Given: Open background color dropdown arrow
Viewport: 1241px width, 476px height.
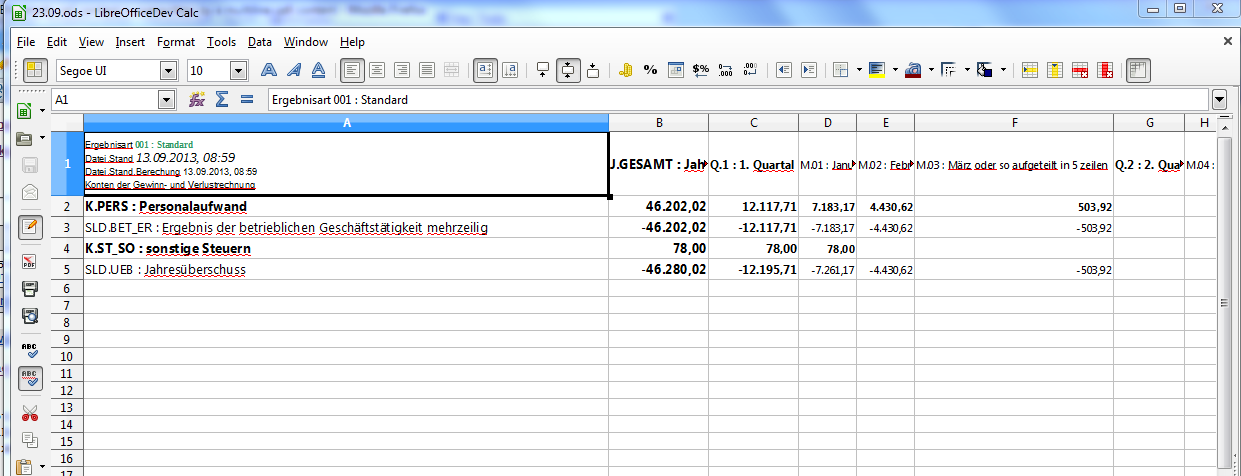Looking at the screenshot, I should pos(895,70).
